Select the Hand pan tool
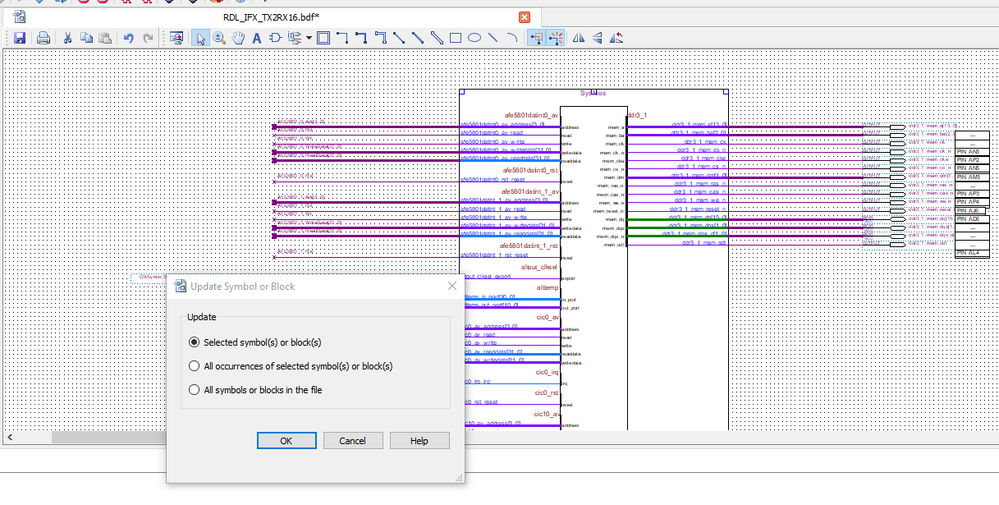 [x=238, y=38]
